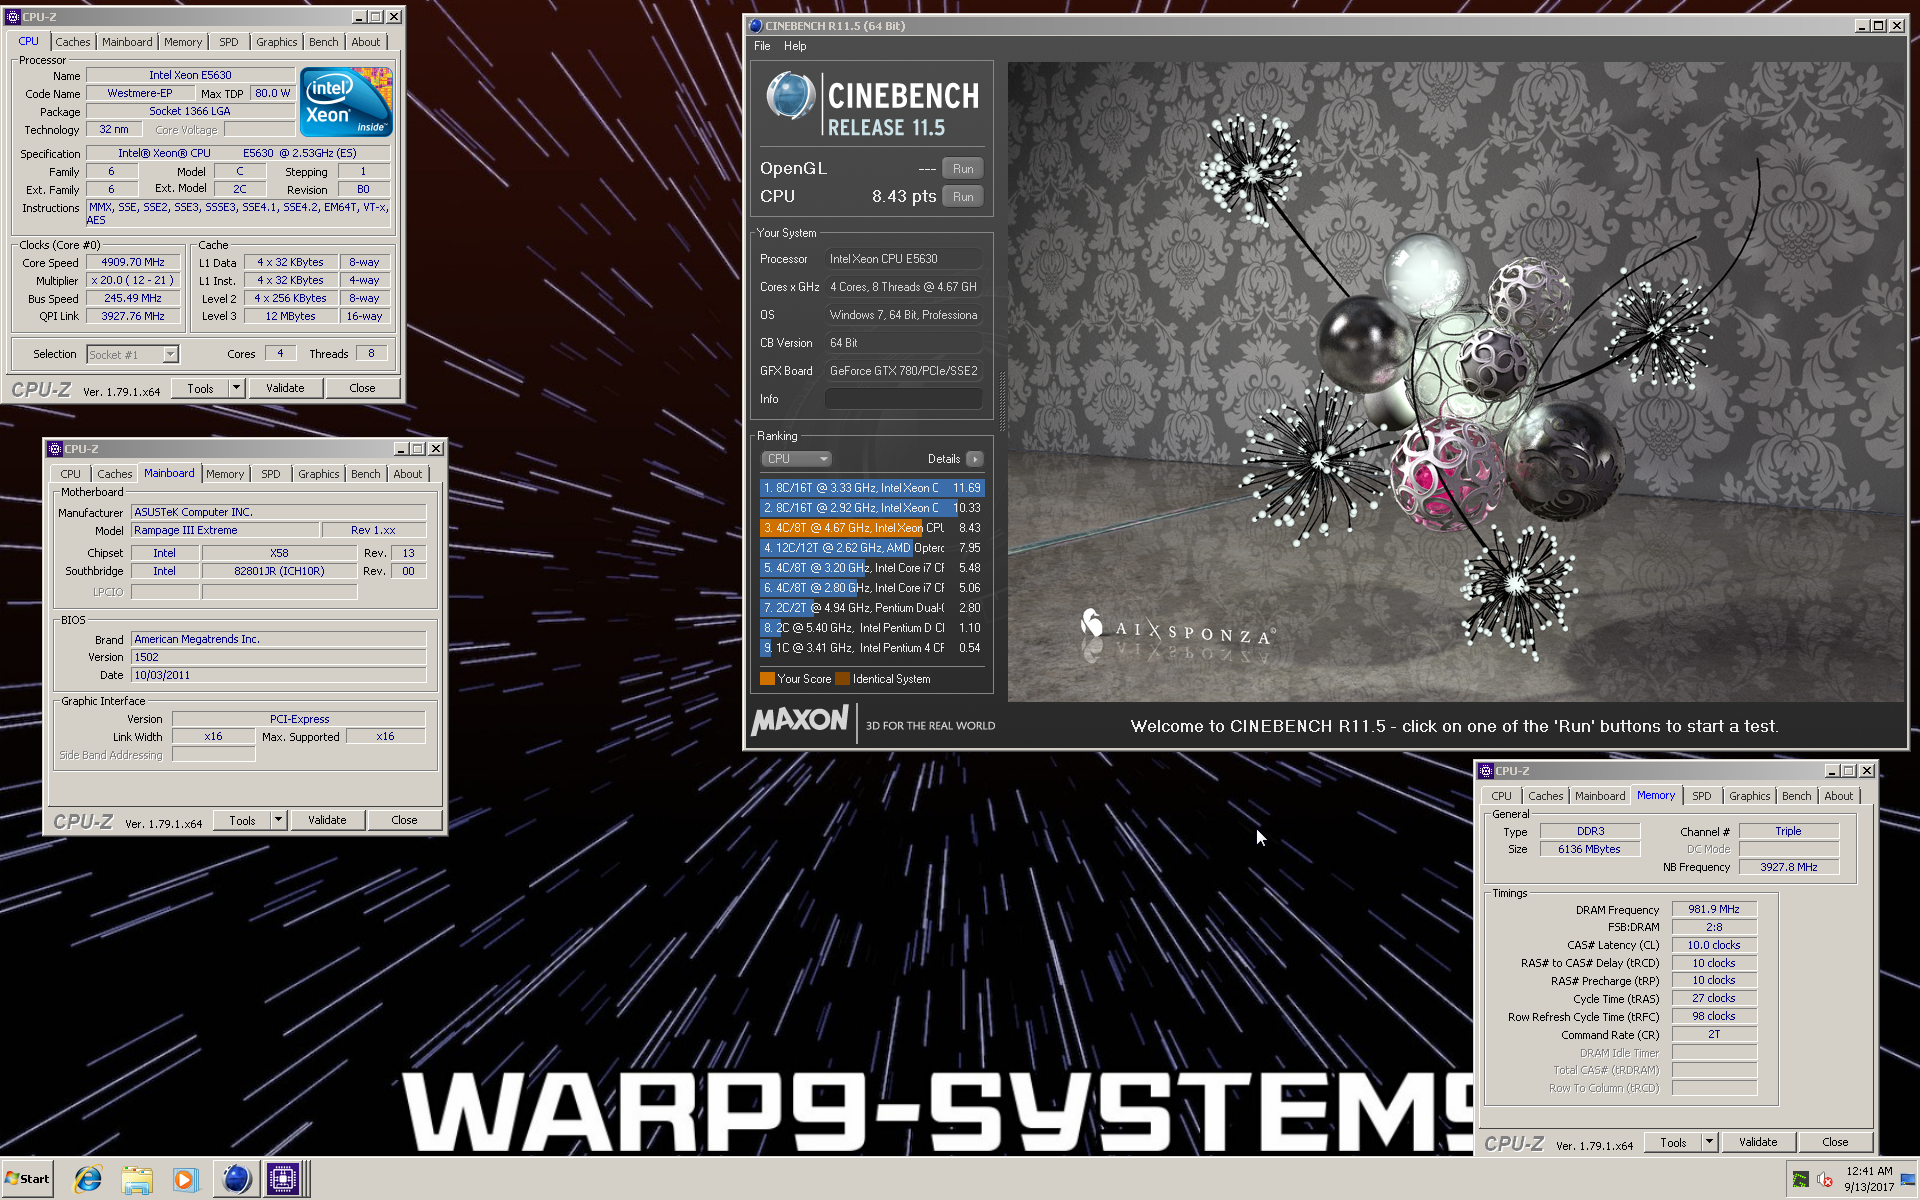The width and height of the screenshot is (1920, 1200).
Task: Open the Help menu in Cinebench
Action: tap(795, 46)
